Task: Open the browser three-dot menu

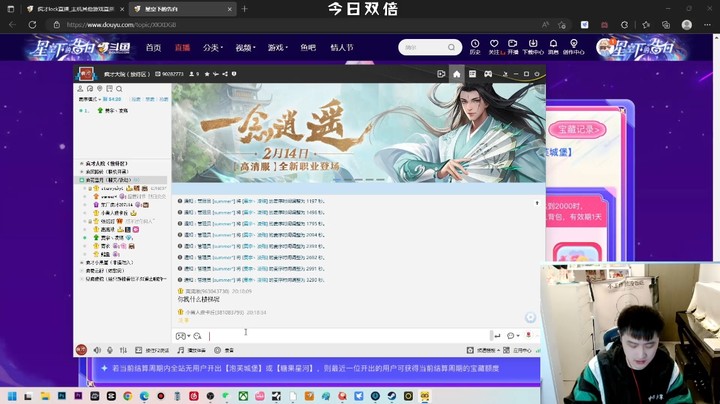Action: 707,25
